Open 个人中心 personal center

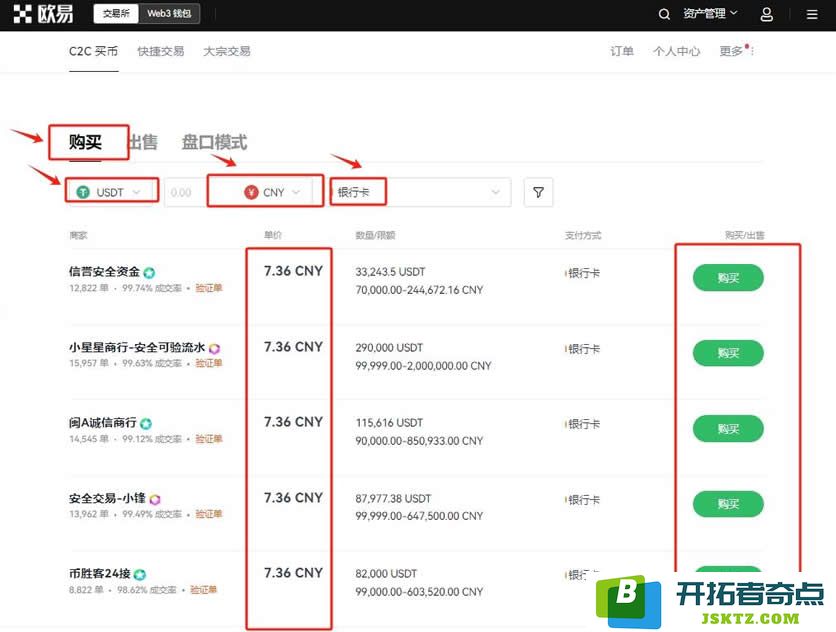coord(677,51)
